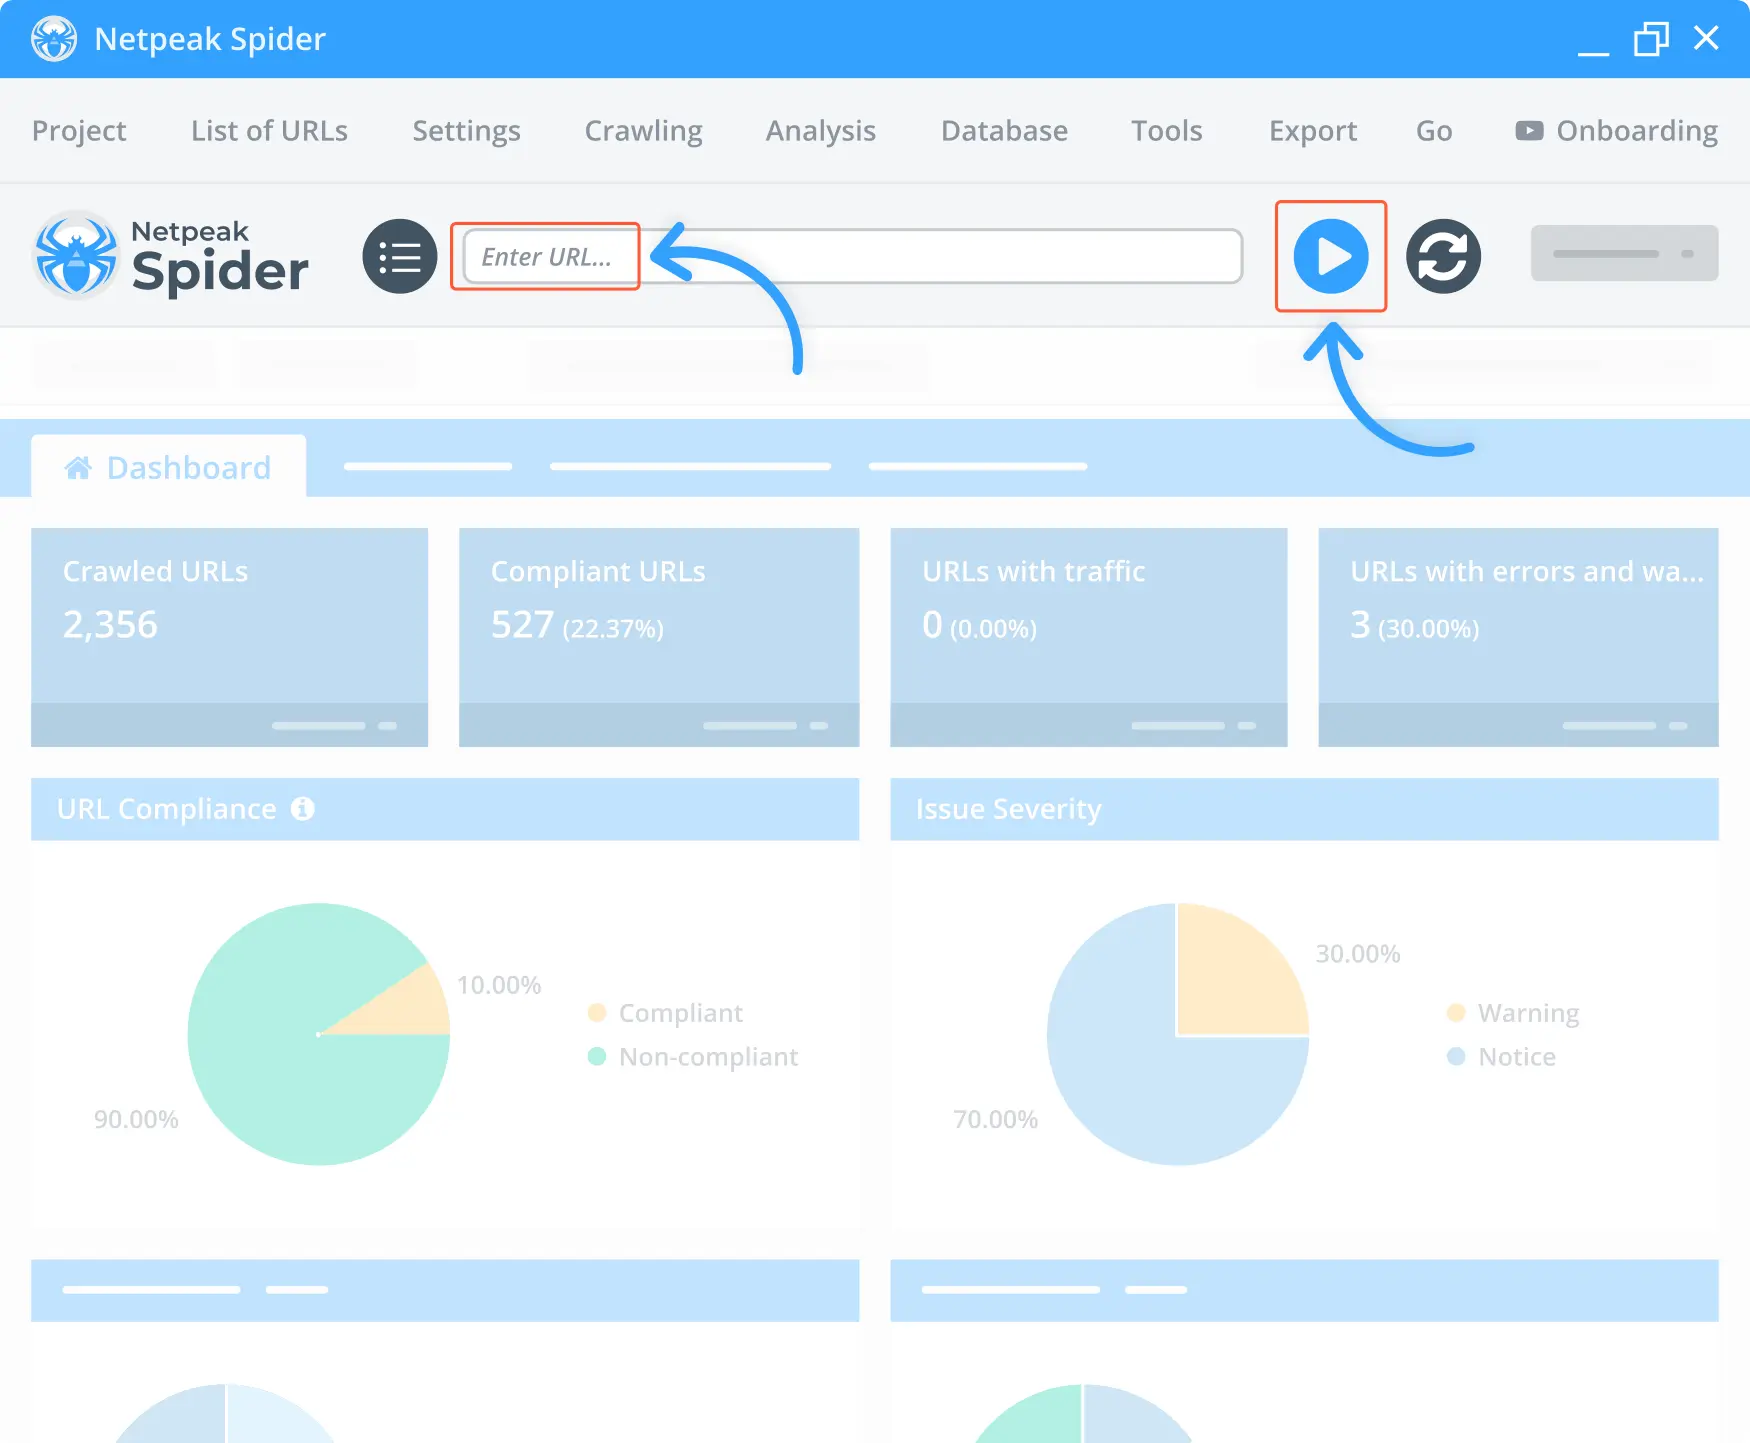Open the URLs with errors and warnings card
Viewport: 1750px width, 1443px height.
pos(1518,637)
